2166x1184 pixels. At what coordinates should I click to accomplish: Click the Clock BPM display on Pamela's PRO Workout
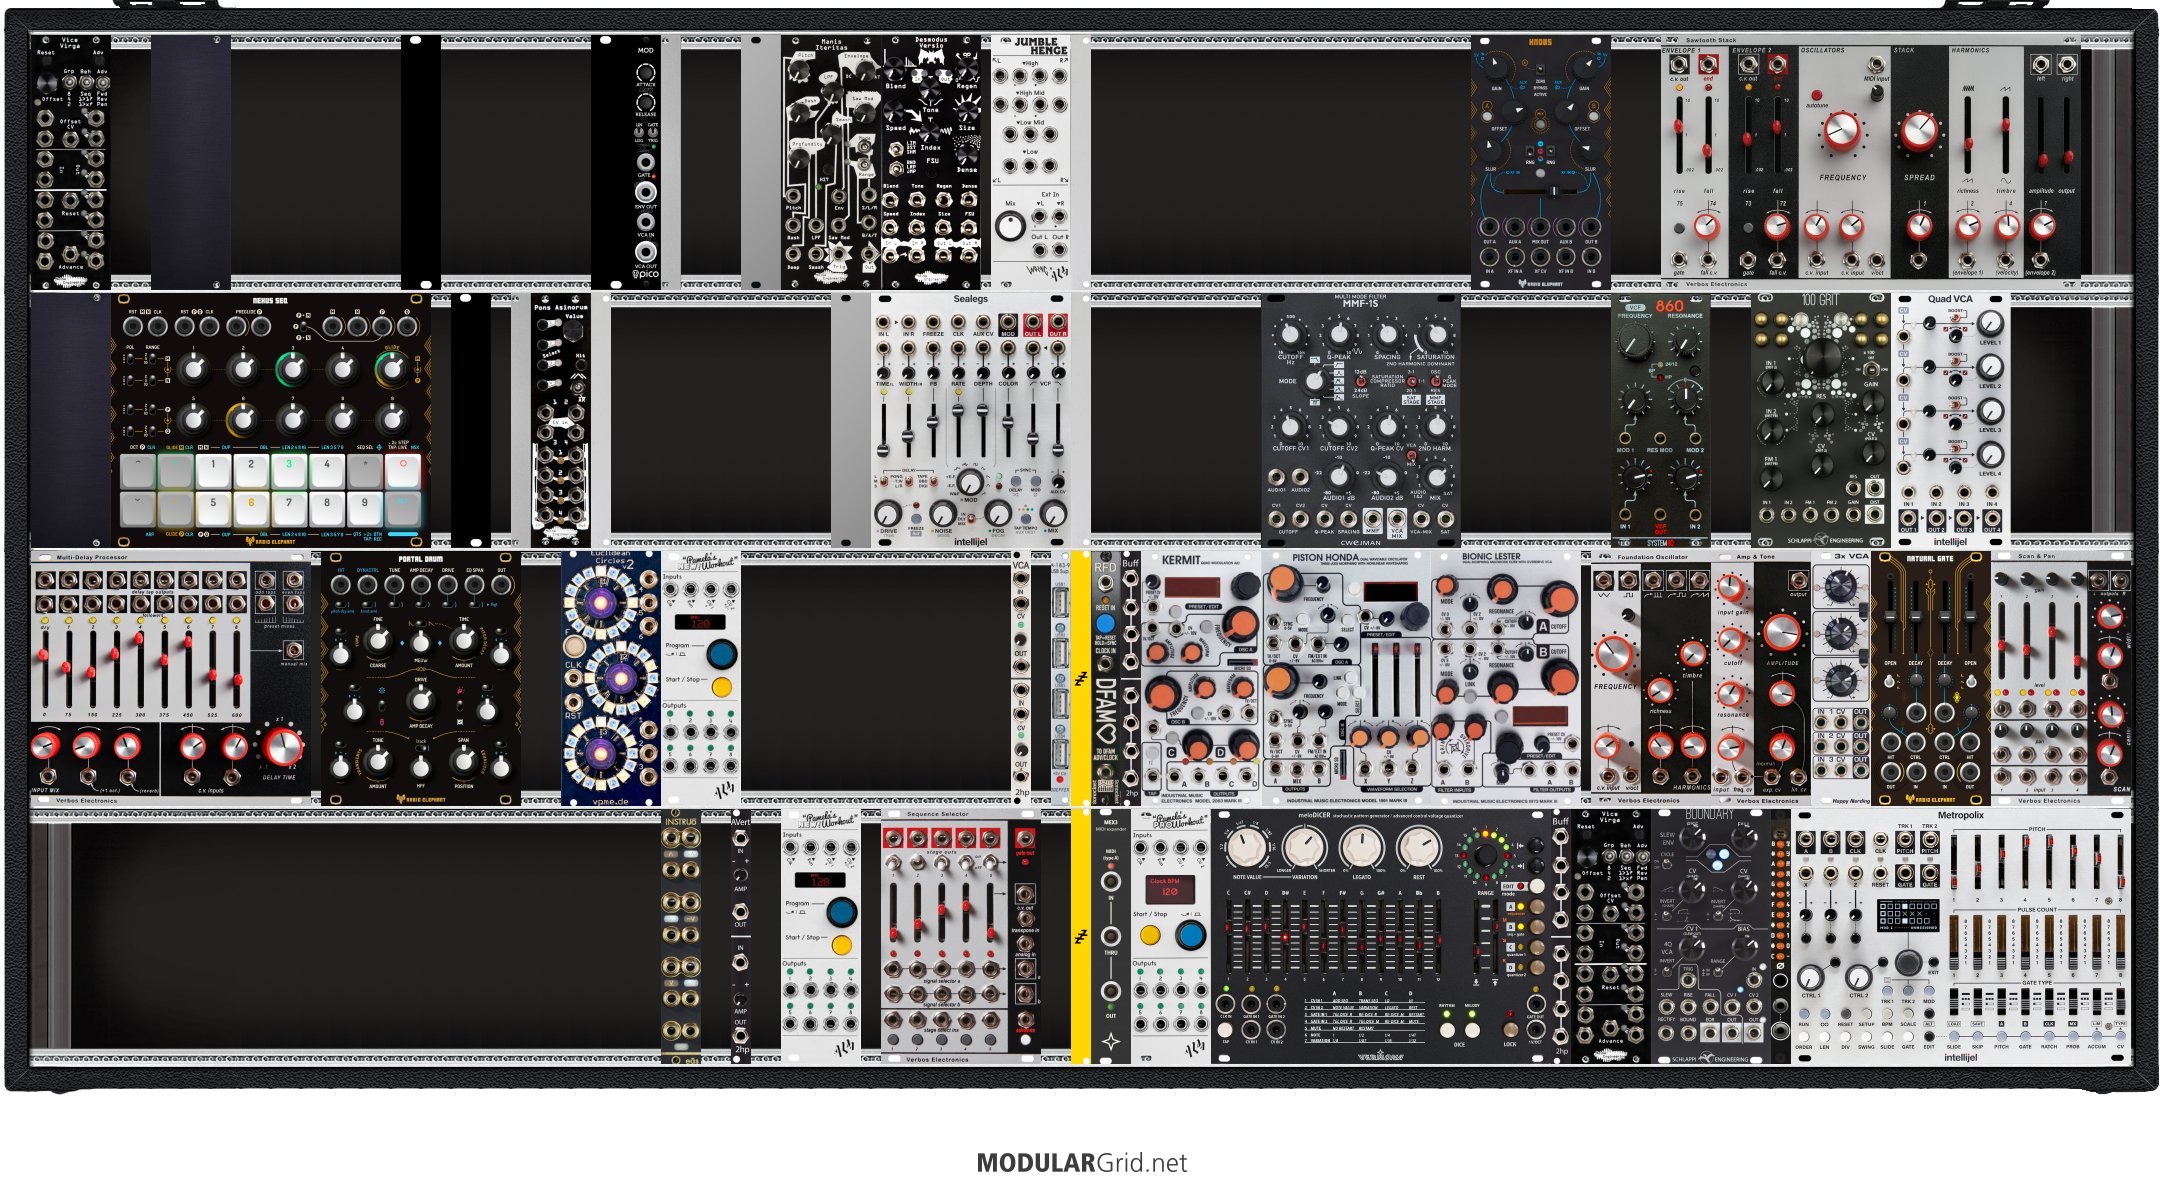[1169, 887]
